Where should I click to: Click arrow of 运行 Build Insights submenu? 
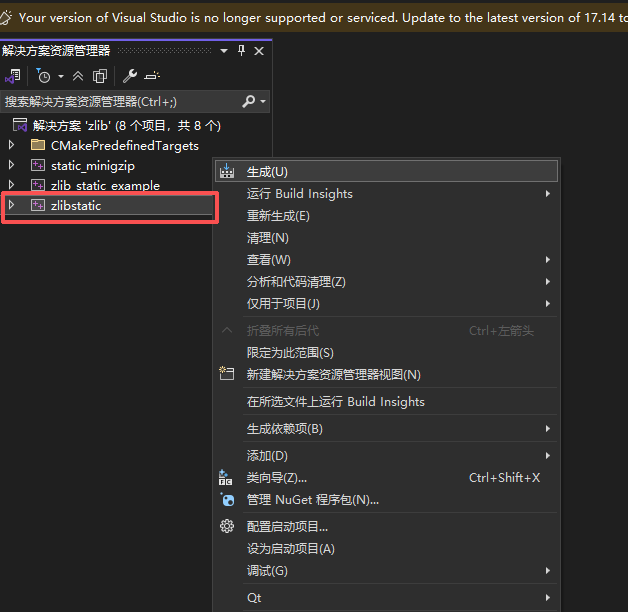click(x=547, y=194)
